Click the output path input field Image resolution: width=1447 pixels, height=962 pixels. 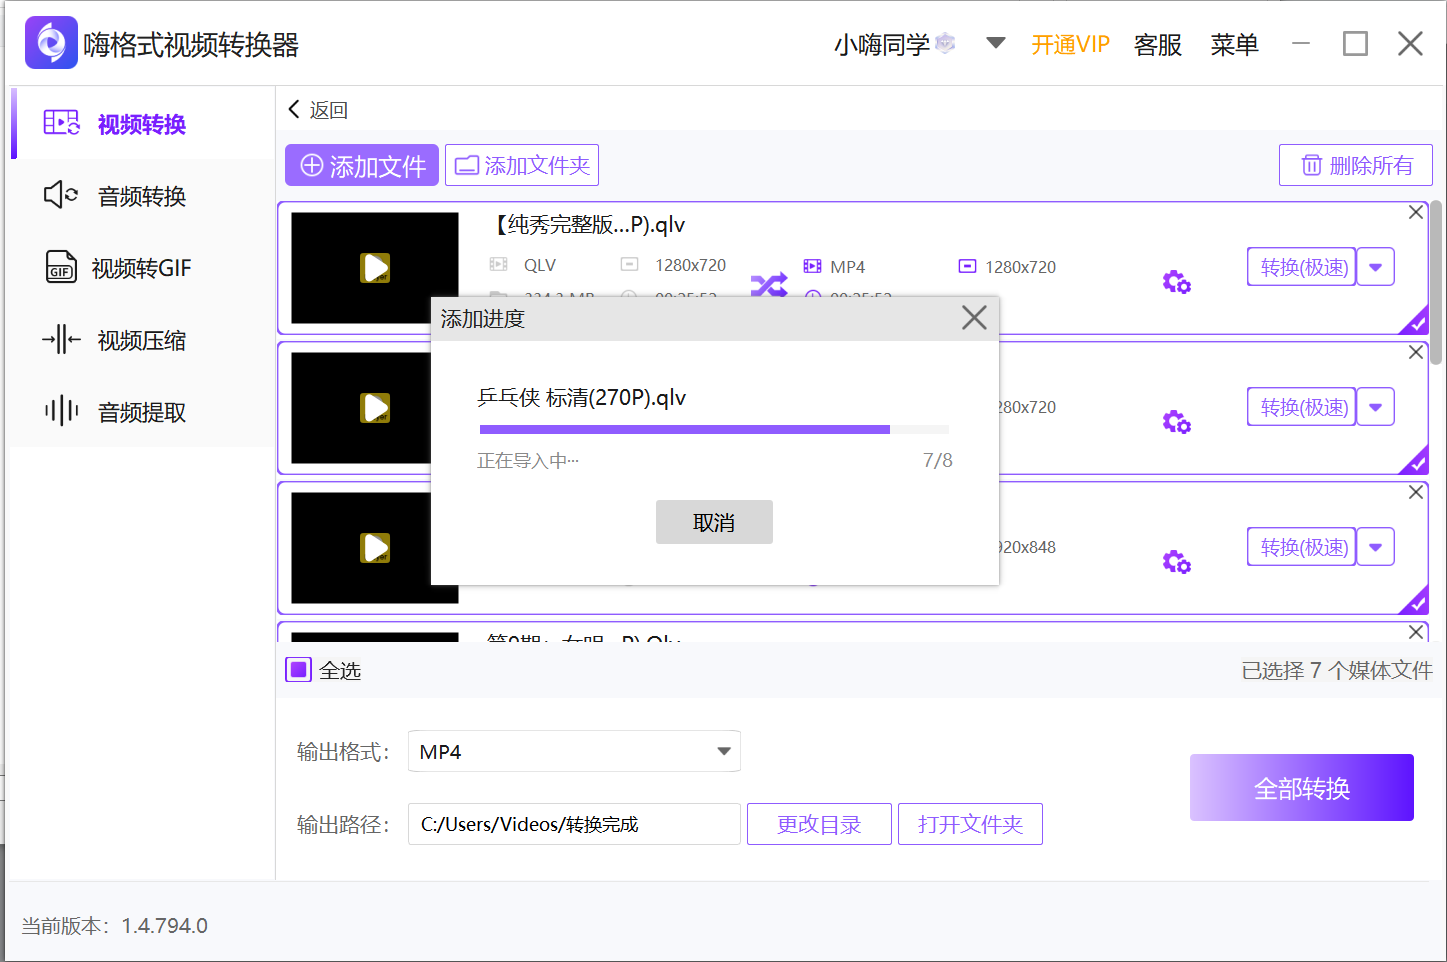click(x=573, y=823)
